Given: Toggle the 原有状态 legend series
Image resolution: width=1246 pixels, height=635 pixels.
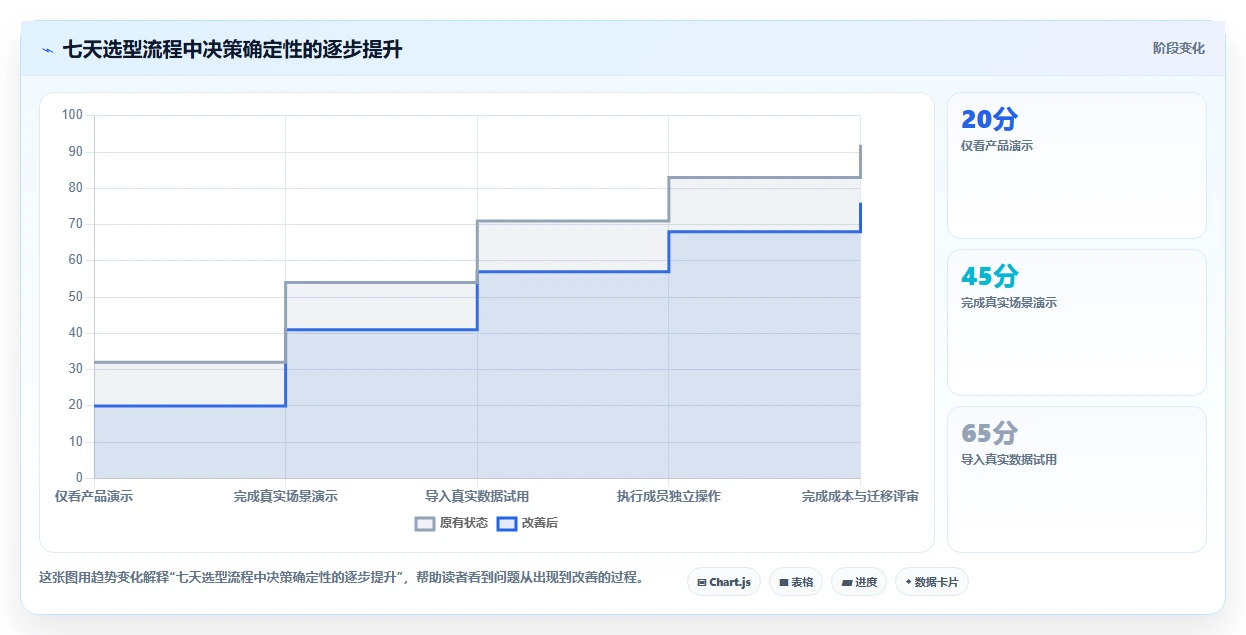Looking at the screenshot, I should pyautogui.click(x=451, y=523).
